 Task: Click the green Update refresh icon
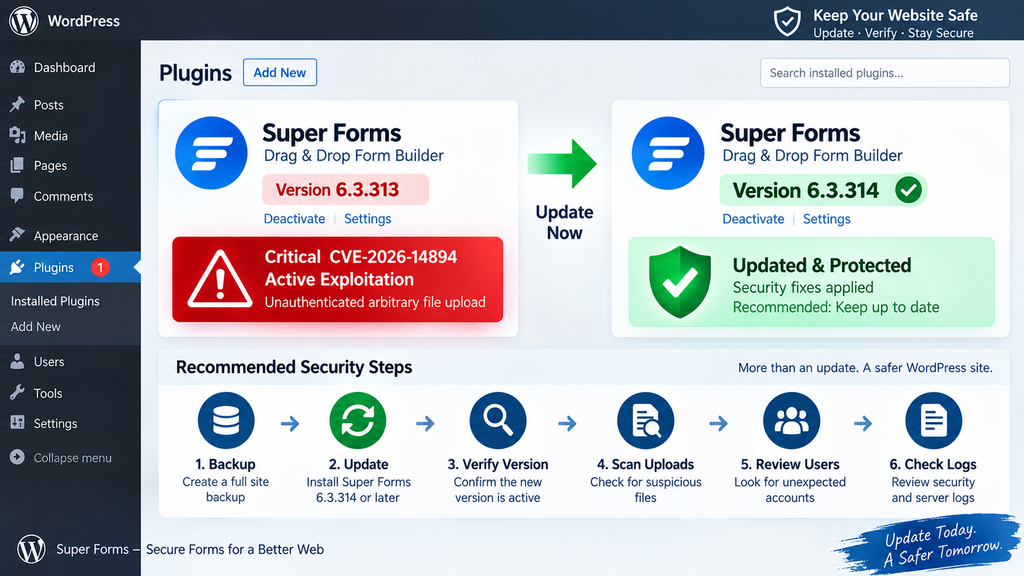[x=358, y=421]
